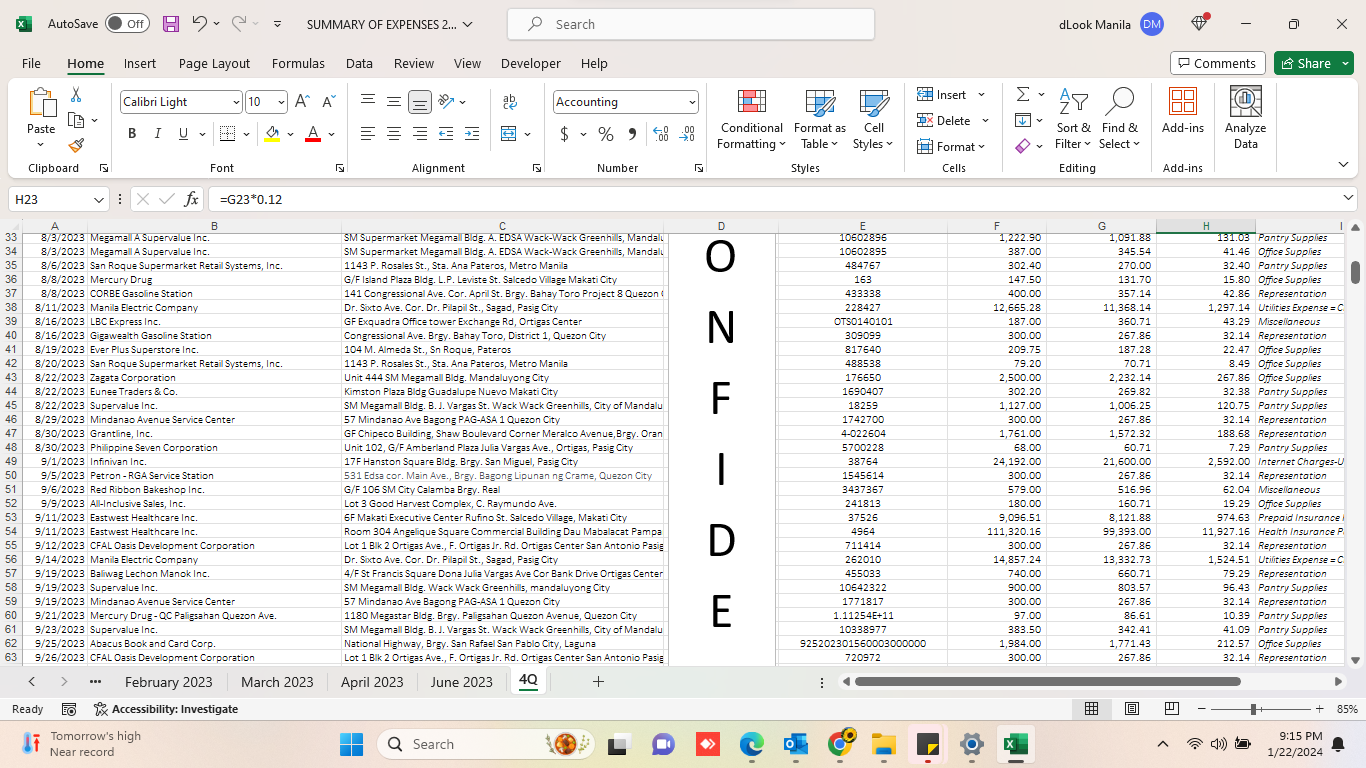Click the zoom slider handle
The height and width of the screenshot is (768, 1366).
click(x=1253, y=709)
